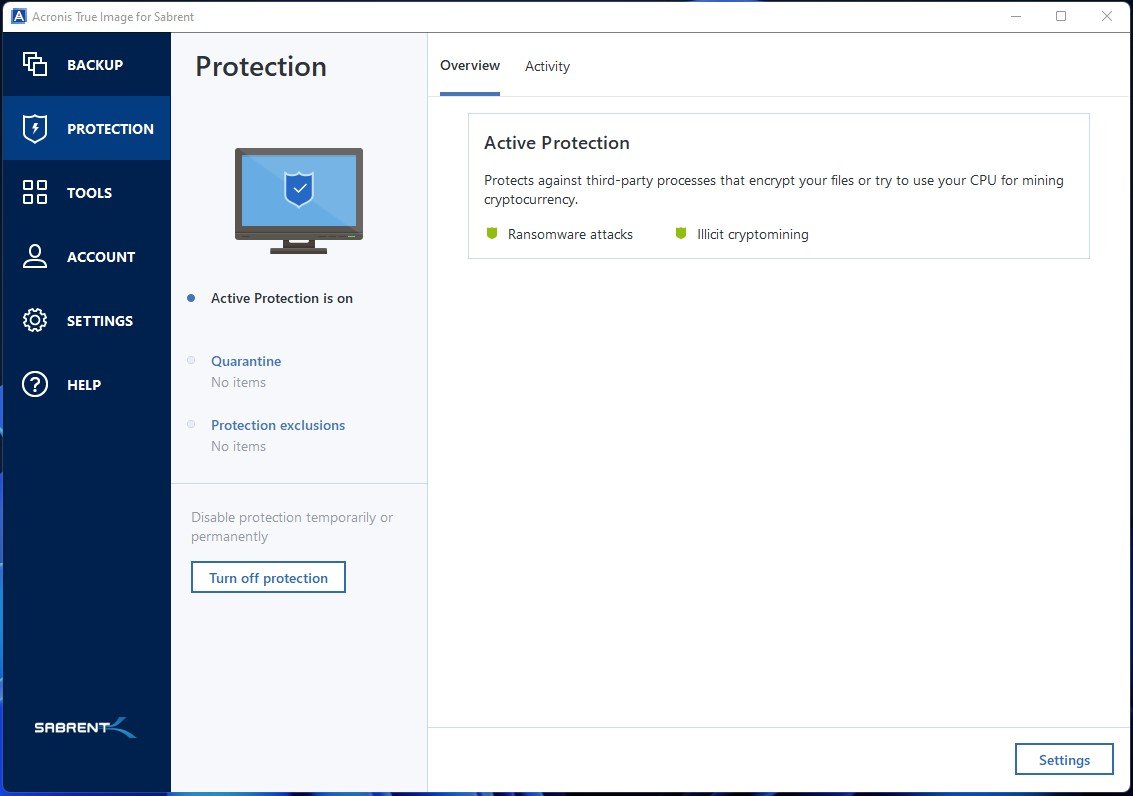The width and height of the screenshot is (1133, 796).
Task: Select the Protection exclusions indicator
Action: 191,425
